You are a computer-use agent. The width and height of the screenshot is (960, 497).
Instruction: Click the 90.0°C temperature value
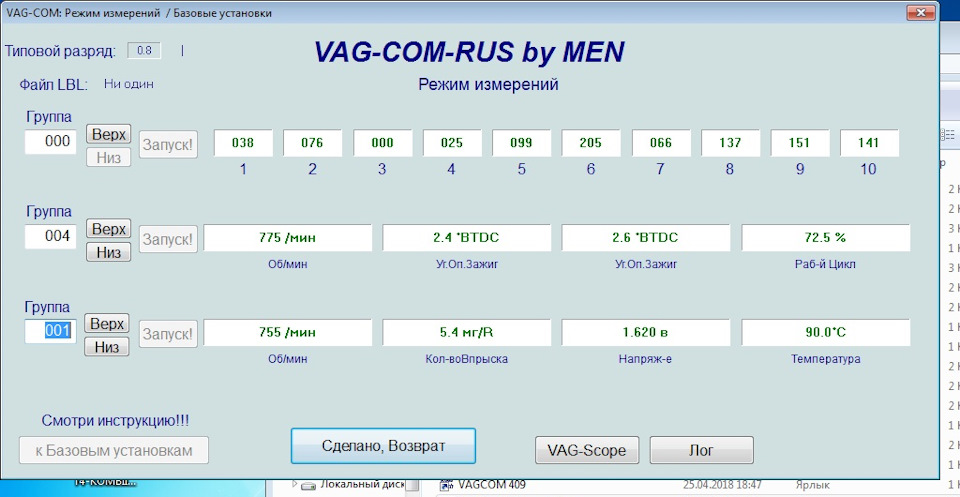pyautogui.click(x=826, y=332)
